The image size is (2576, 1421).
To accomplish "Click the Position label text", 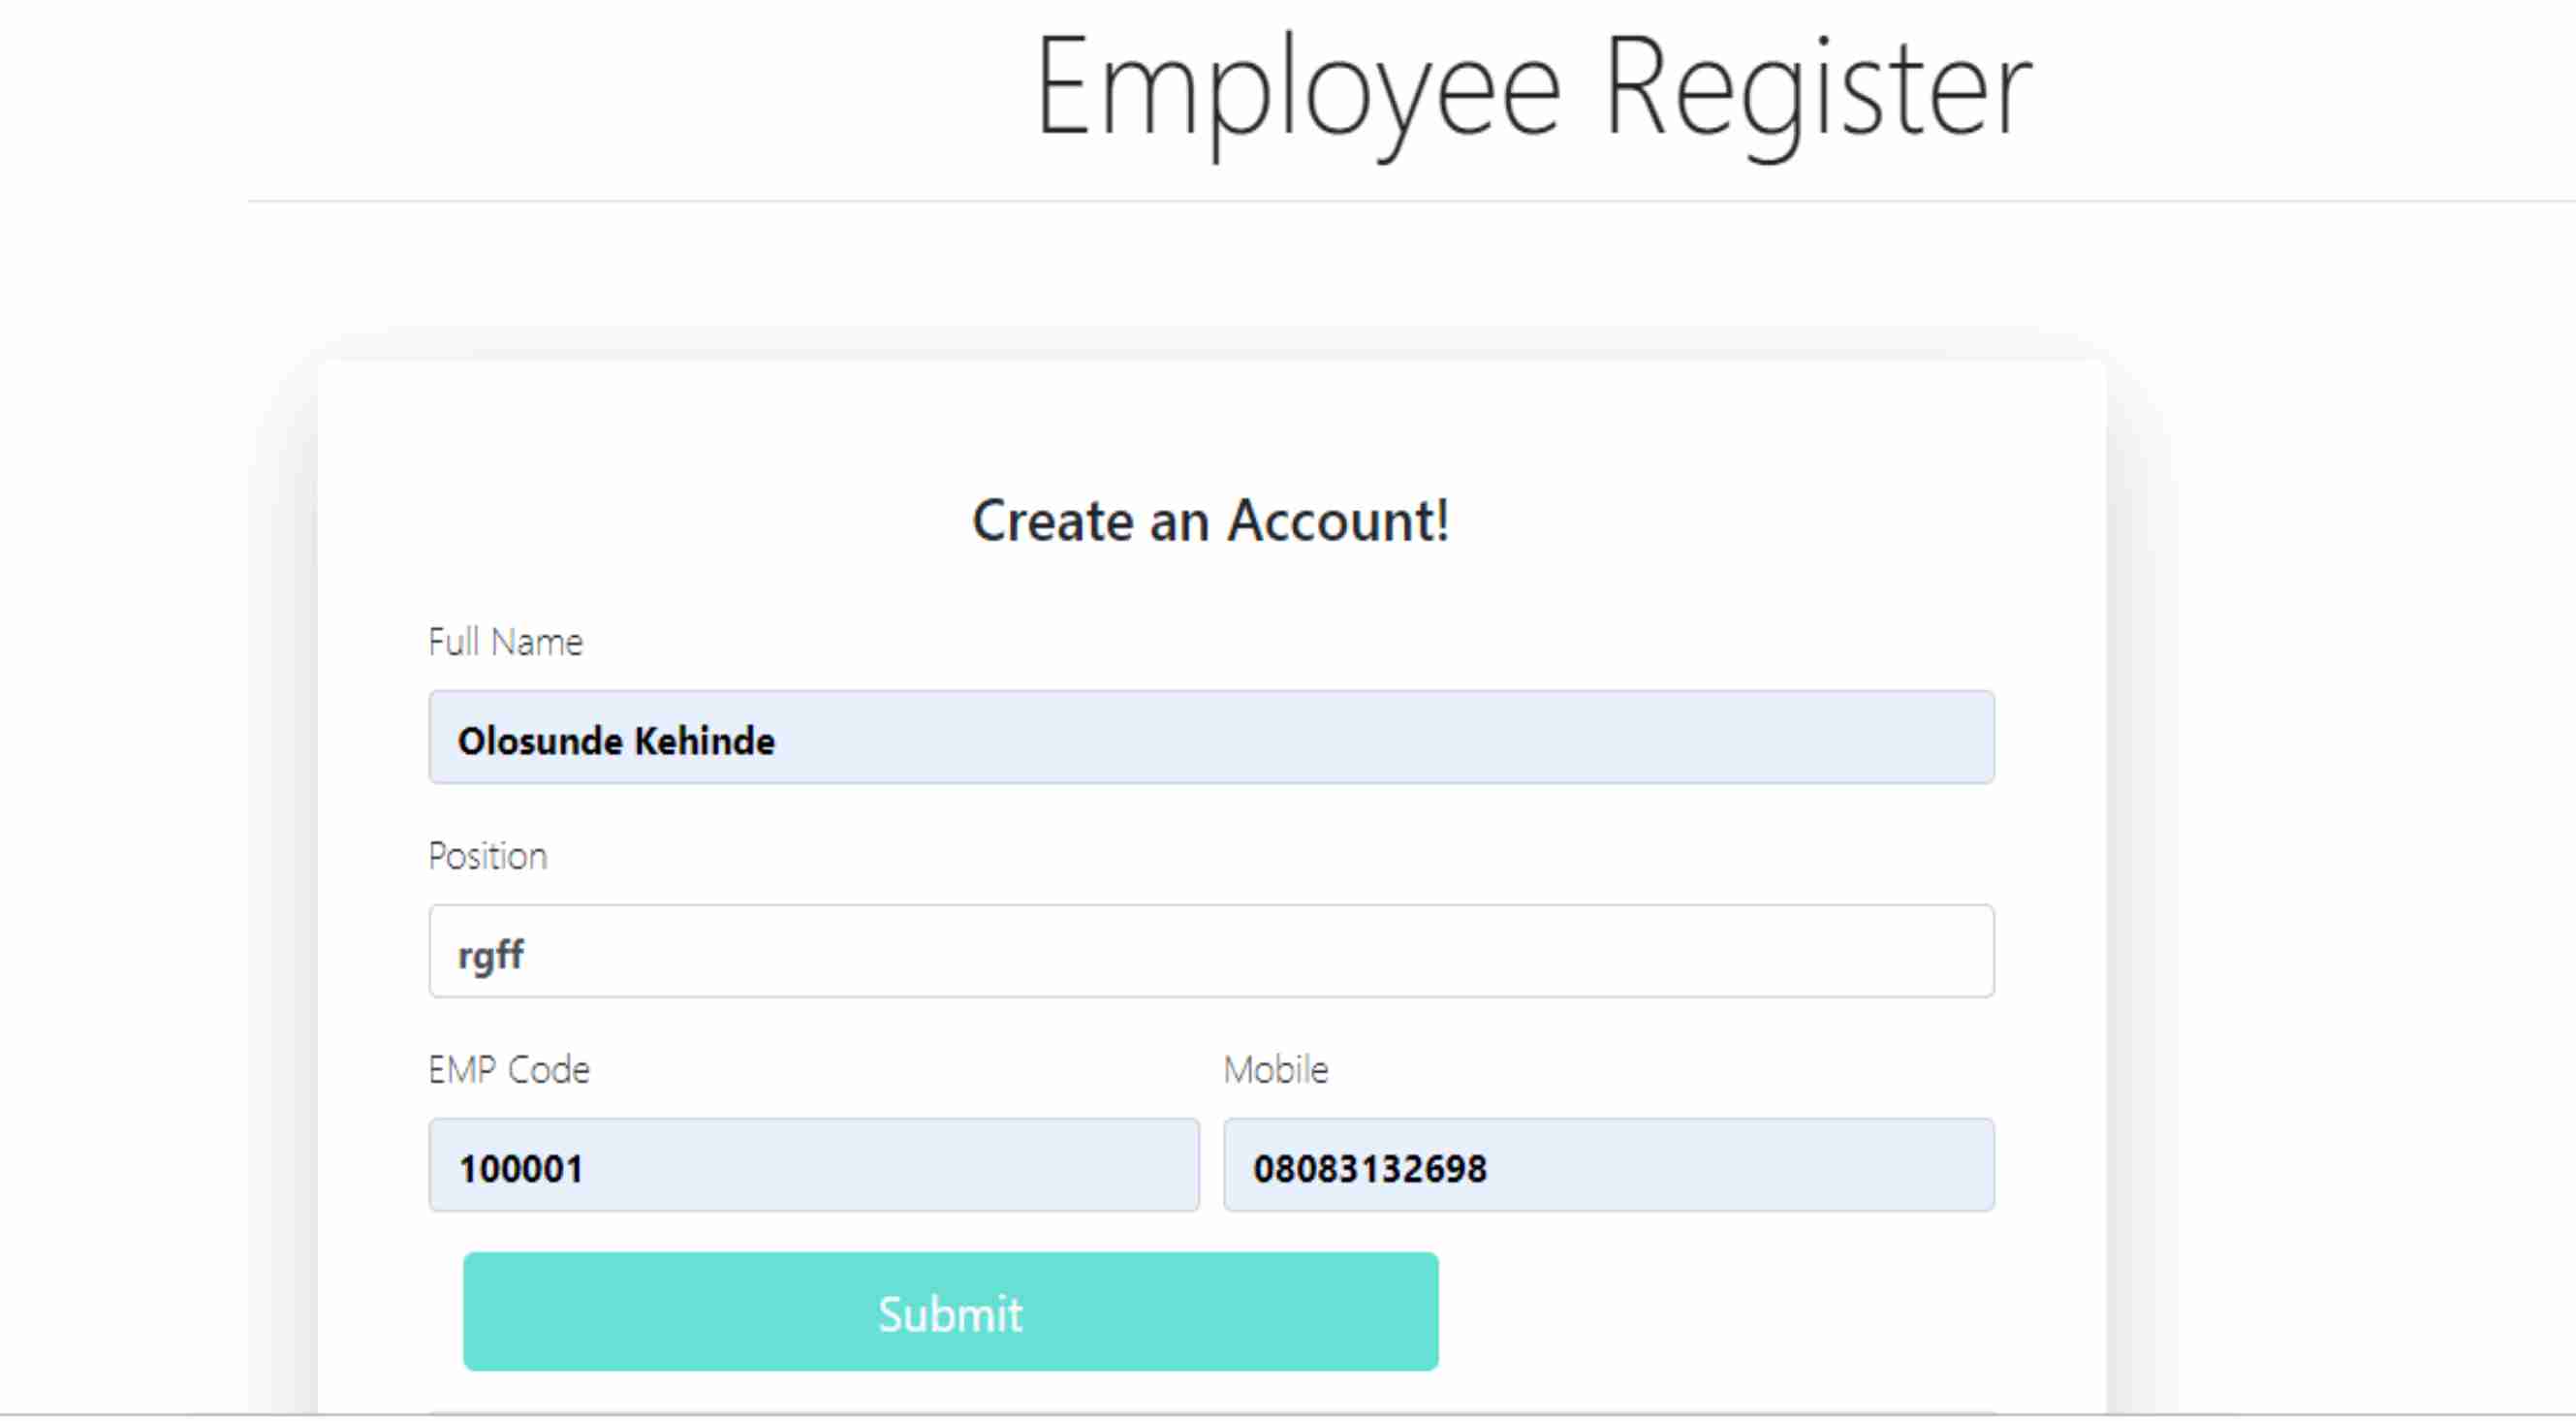I will pyautogui.click(x=488, y=856).
